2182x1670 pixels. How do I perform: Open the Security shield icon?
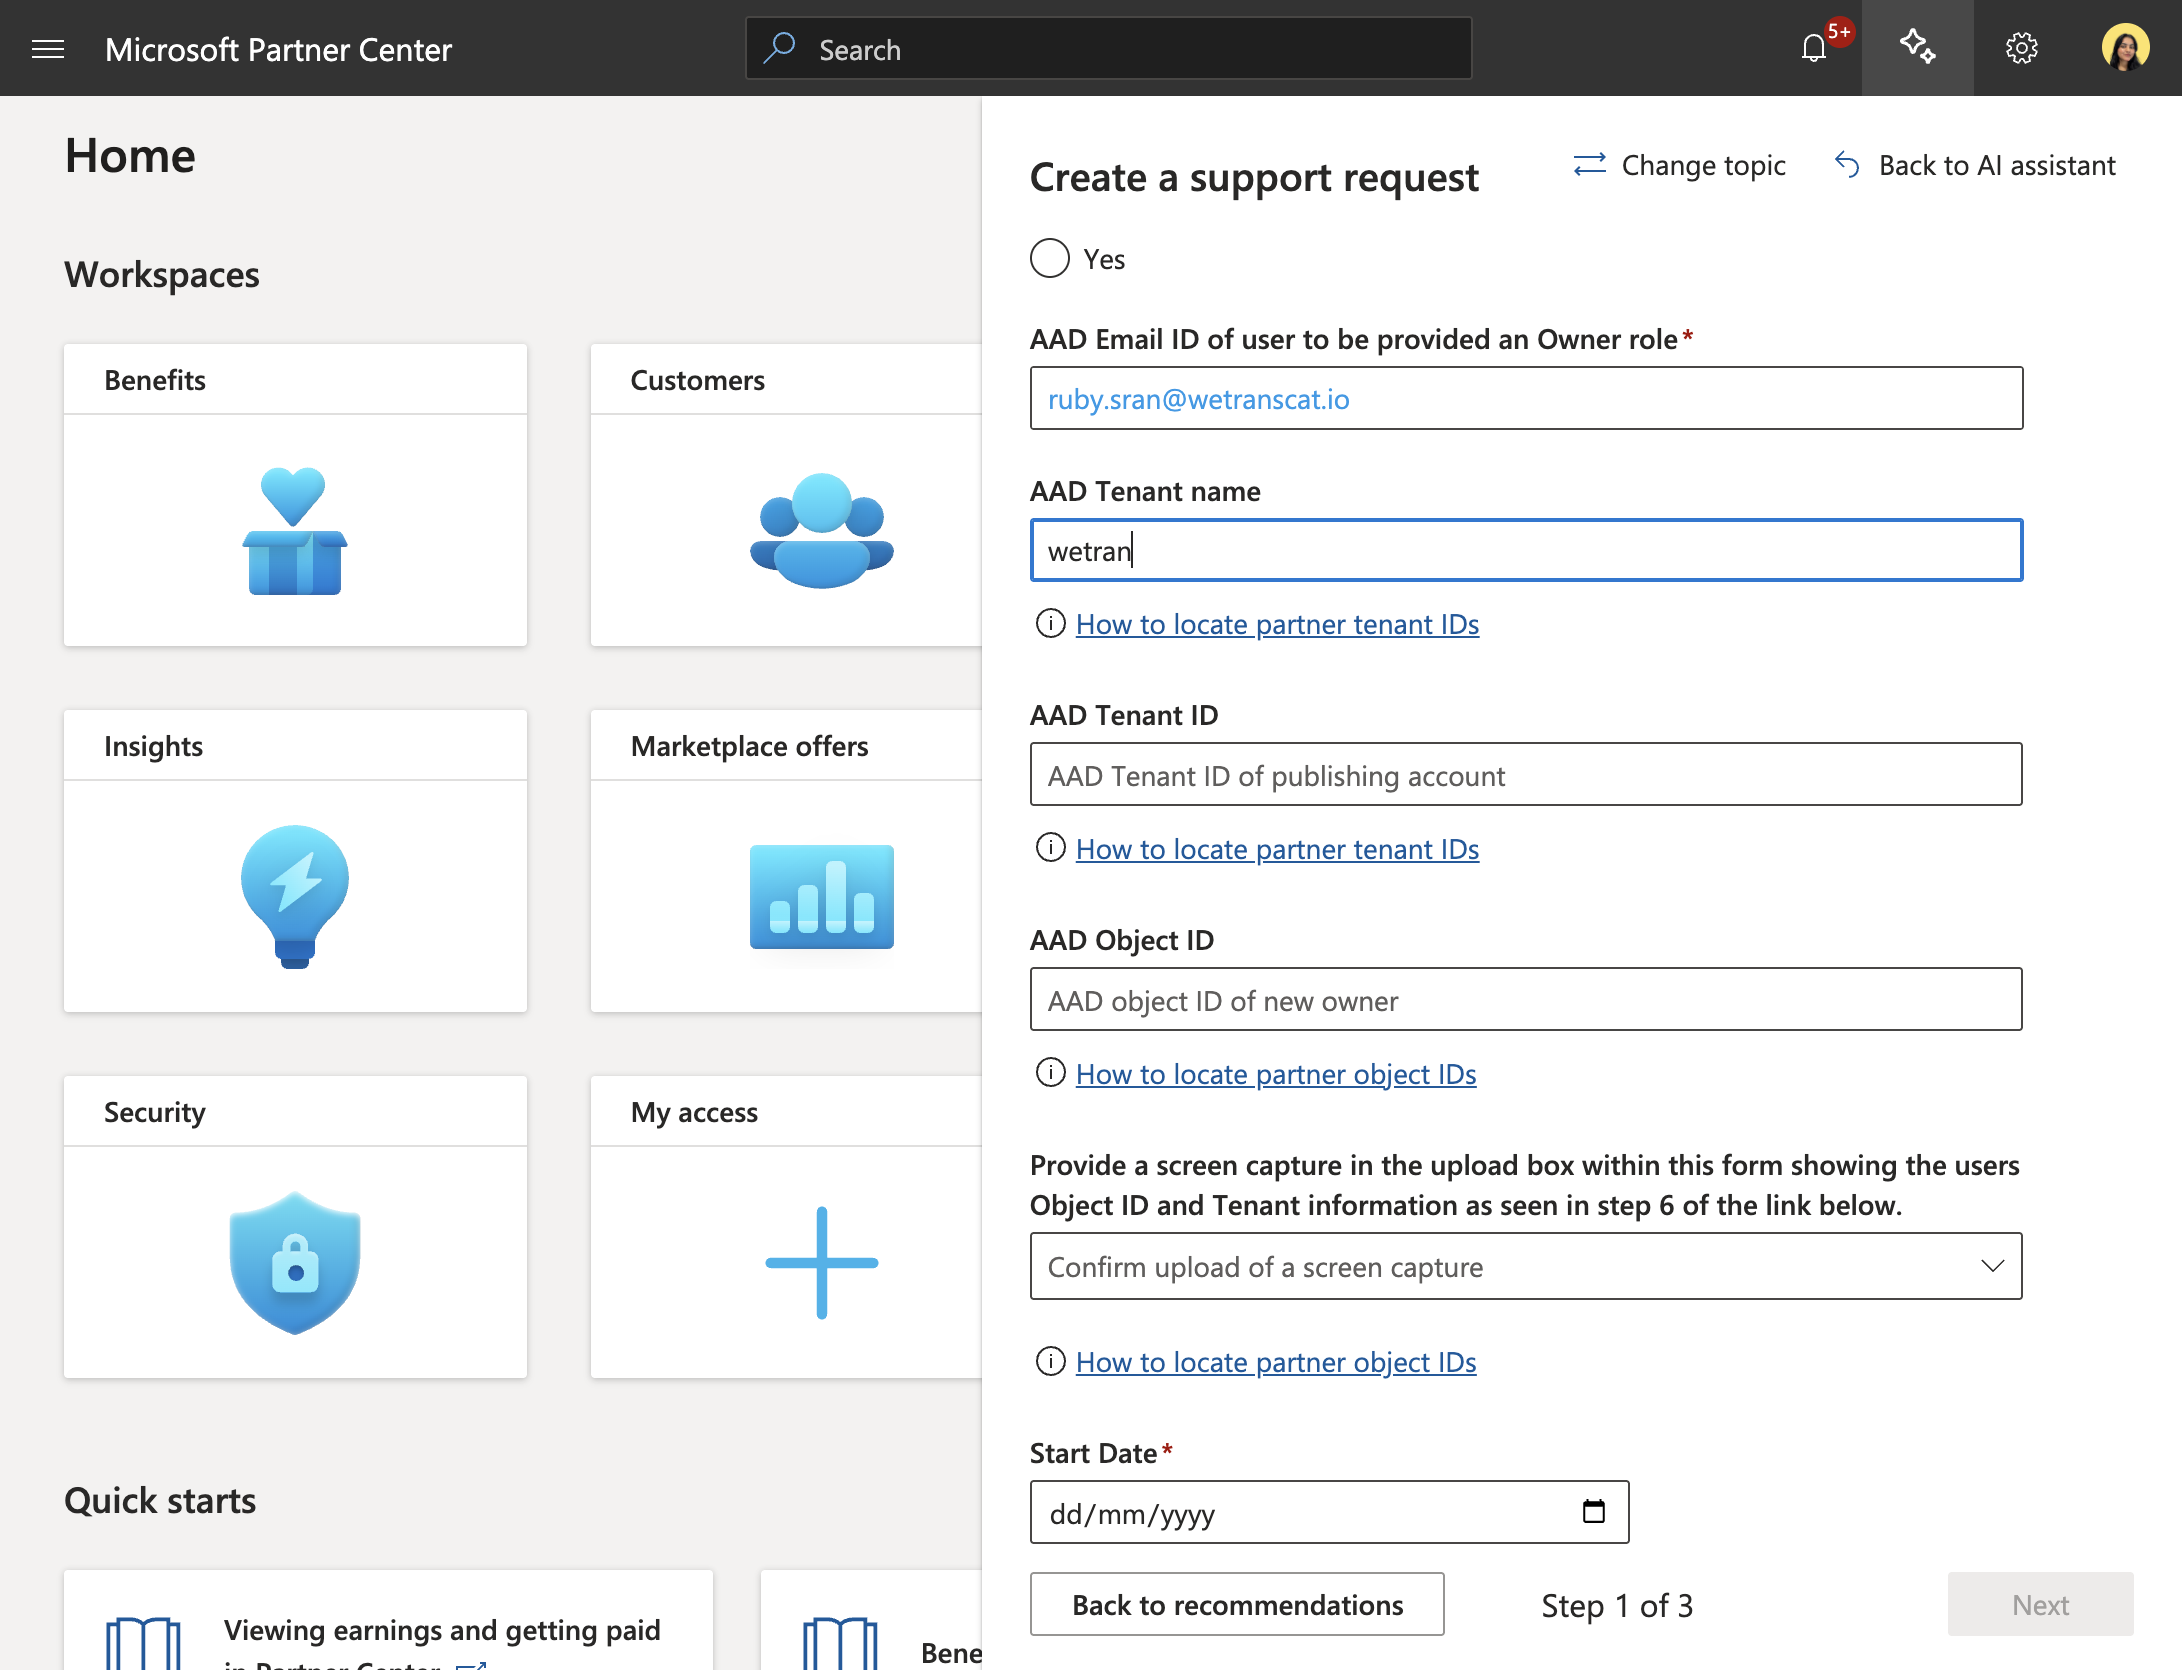pyautogui.click(x=295, y=1263)
